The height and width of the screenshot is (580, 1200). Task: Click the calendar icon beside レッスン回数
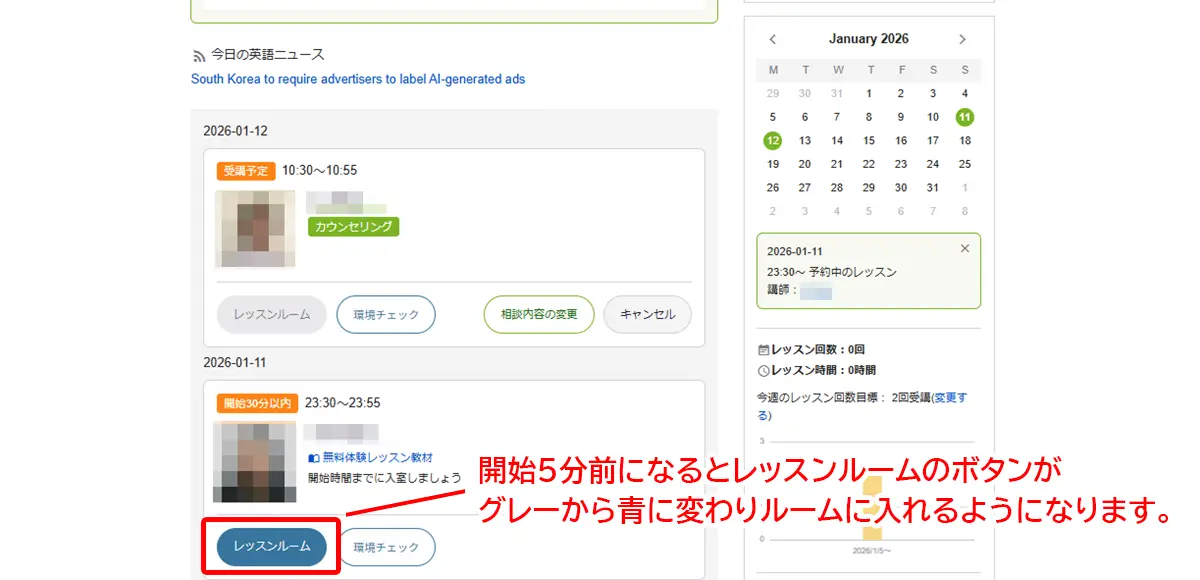[764, 350]
